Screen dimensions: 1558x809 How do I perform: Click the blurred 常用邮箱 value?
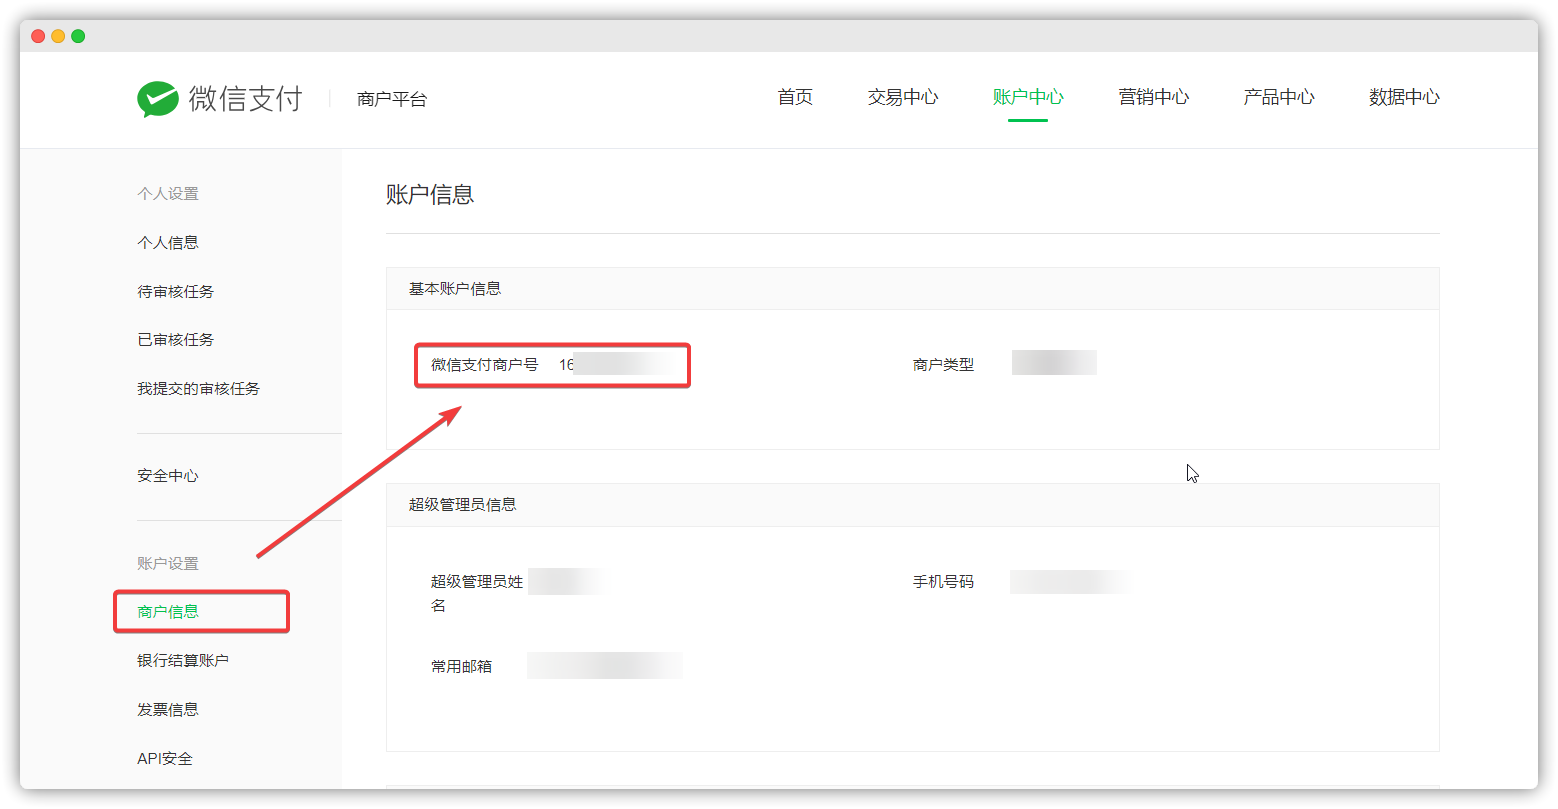click(x=605, y=666)
